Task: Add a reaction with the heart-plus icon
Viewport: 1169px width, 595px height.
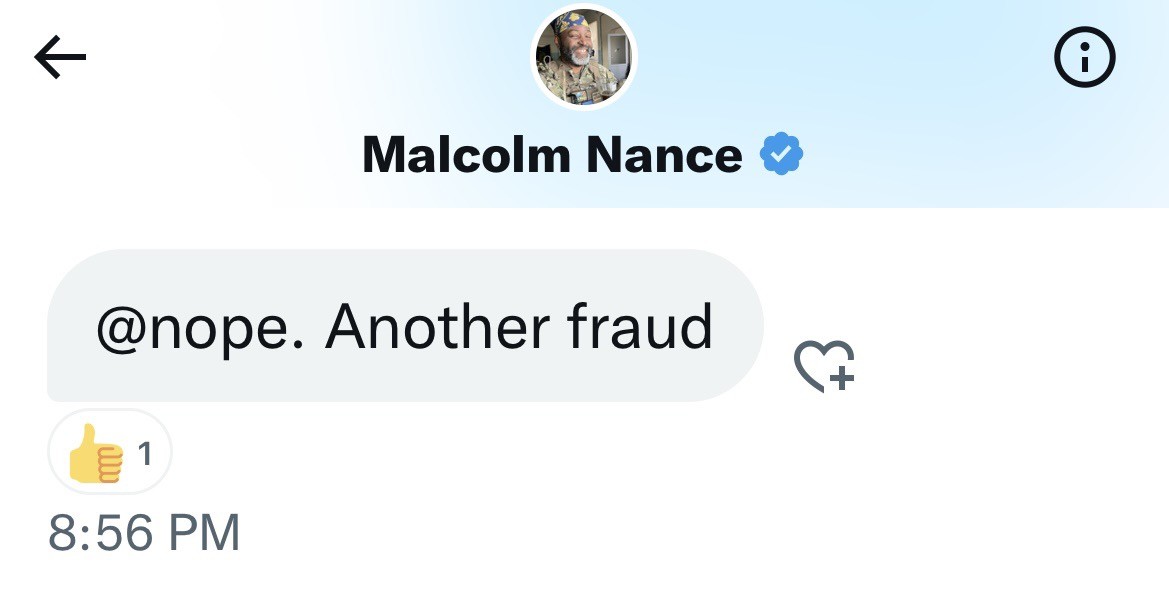Action: (x=825, y=365)
